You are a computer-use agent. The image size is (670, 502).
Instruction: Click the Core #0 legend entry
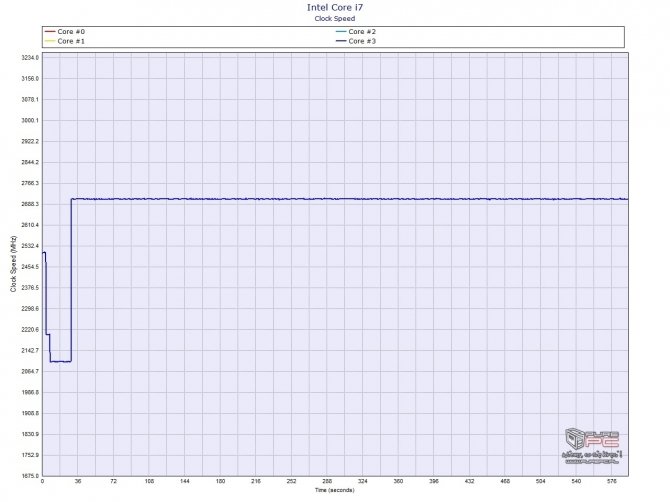(x=65, y=32)
